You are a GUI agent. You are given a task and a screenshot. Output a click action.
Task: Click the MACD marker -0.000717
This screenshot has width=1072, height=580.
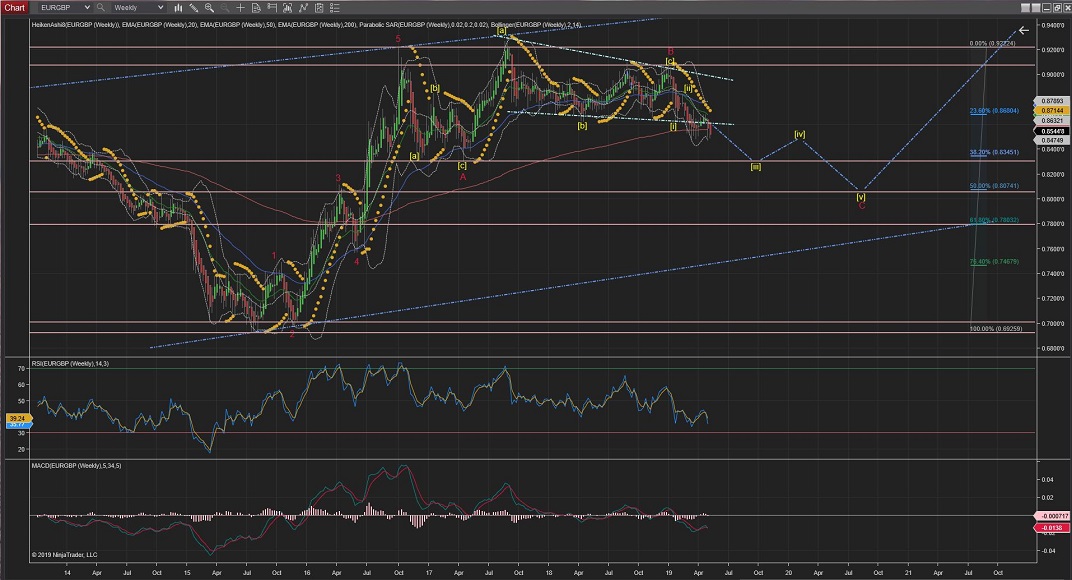[1052, 516]
